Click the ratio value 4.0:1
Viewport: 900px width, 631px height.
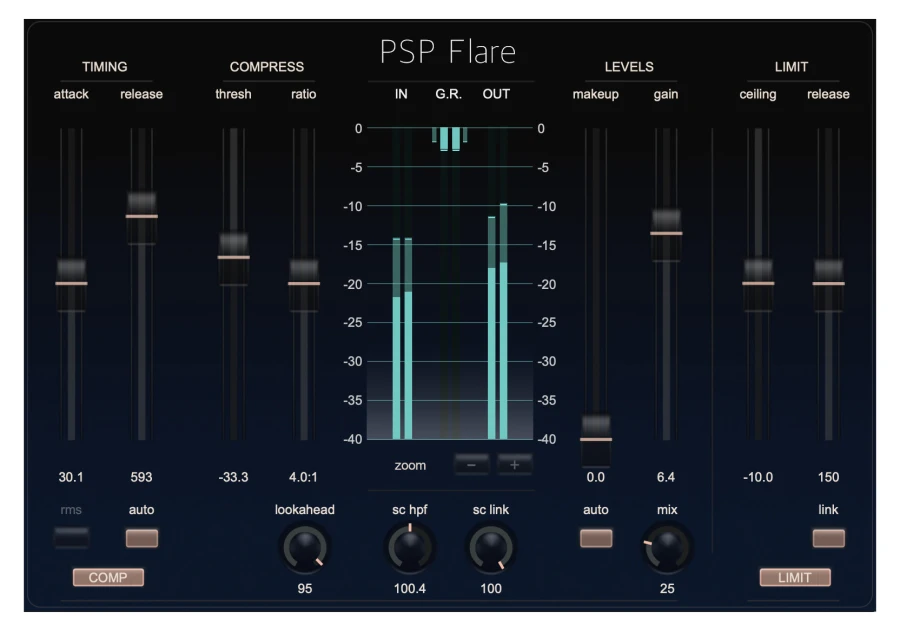pos(303,477)
